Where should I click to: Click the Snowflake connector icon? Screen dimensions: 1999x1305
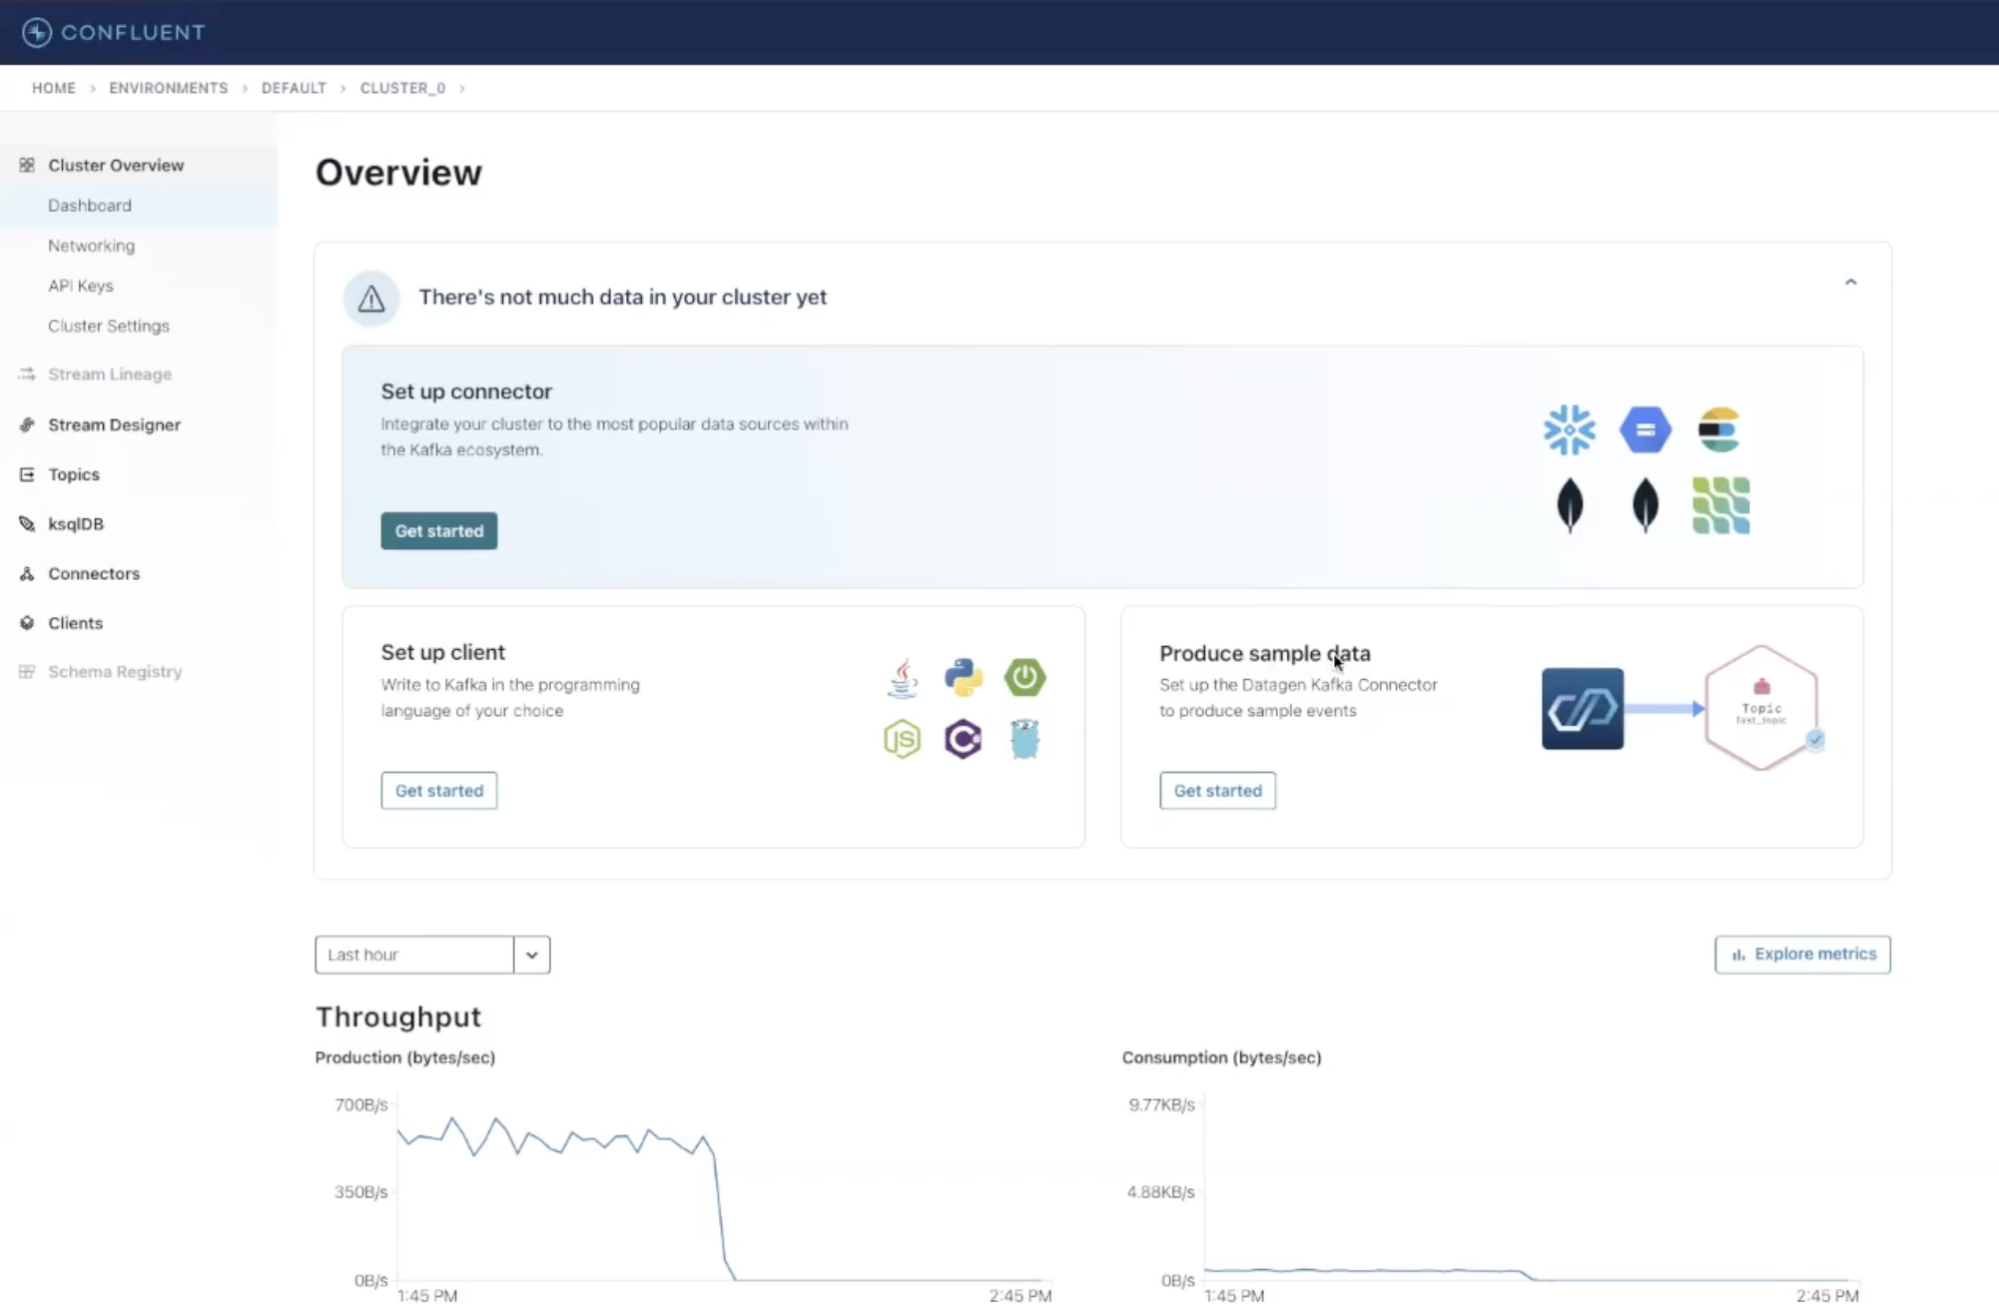click(1569, 430)
